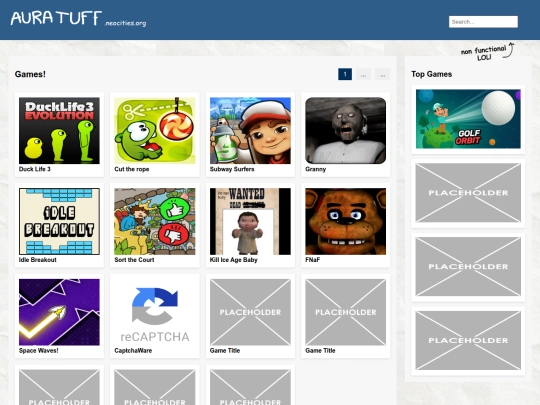This screenshot has width=540, height=405.
Task: Open the Golf Orbit thumbnail in Top Games
Action: 468,119
